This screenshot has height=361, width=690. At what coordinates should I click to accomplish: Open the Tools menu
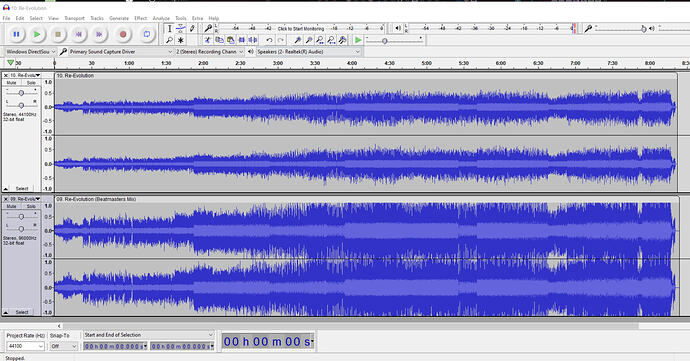pyautogui.click(x=181, y=18)
